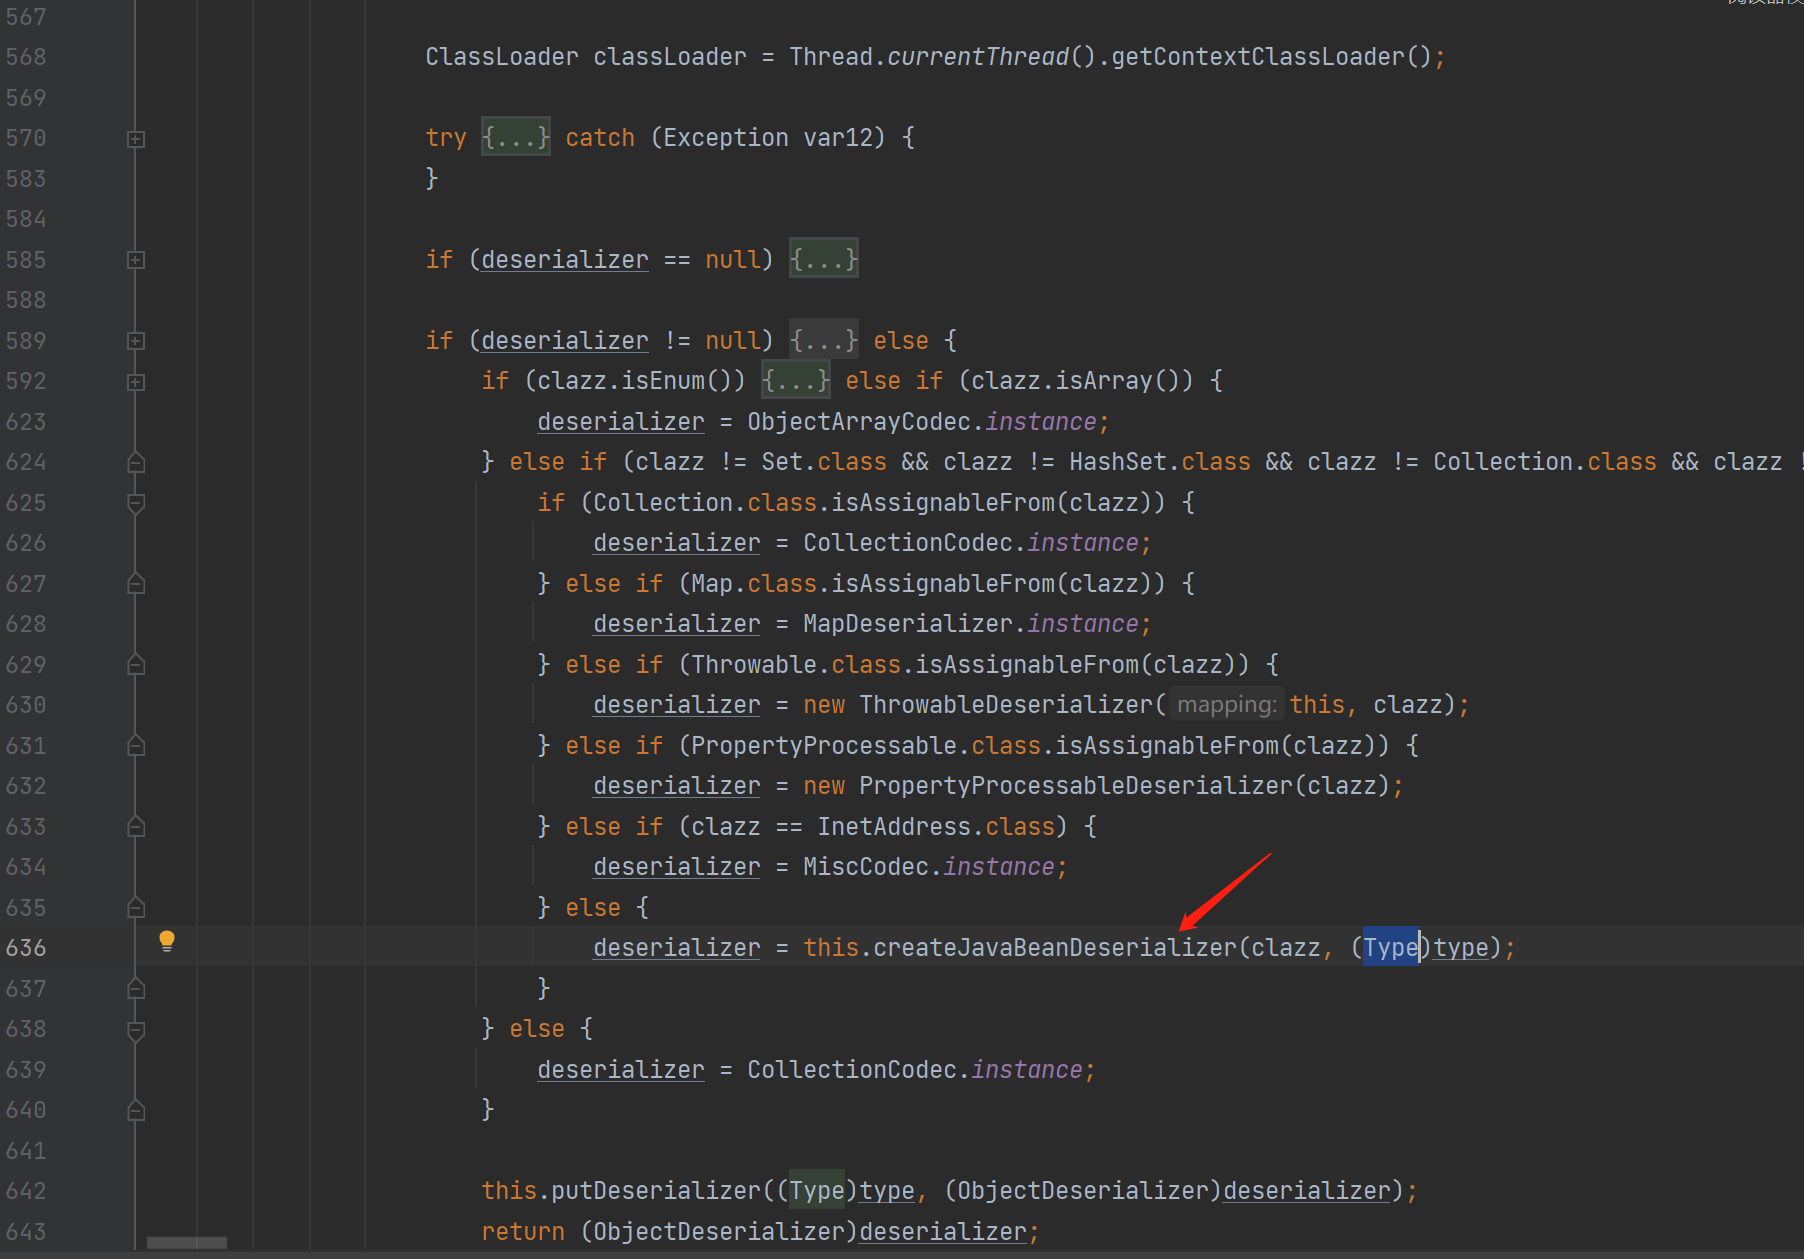Click PropertyProcessableDeserializer constructor name
The width and height of the screenshot is (1804, 1259).
click(x=1076, y=786)
